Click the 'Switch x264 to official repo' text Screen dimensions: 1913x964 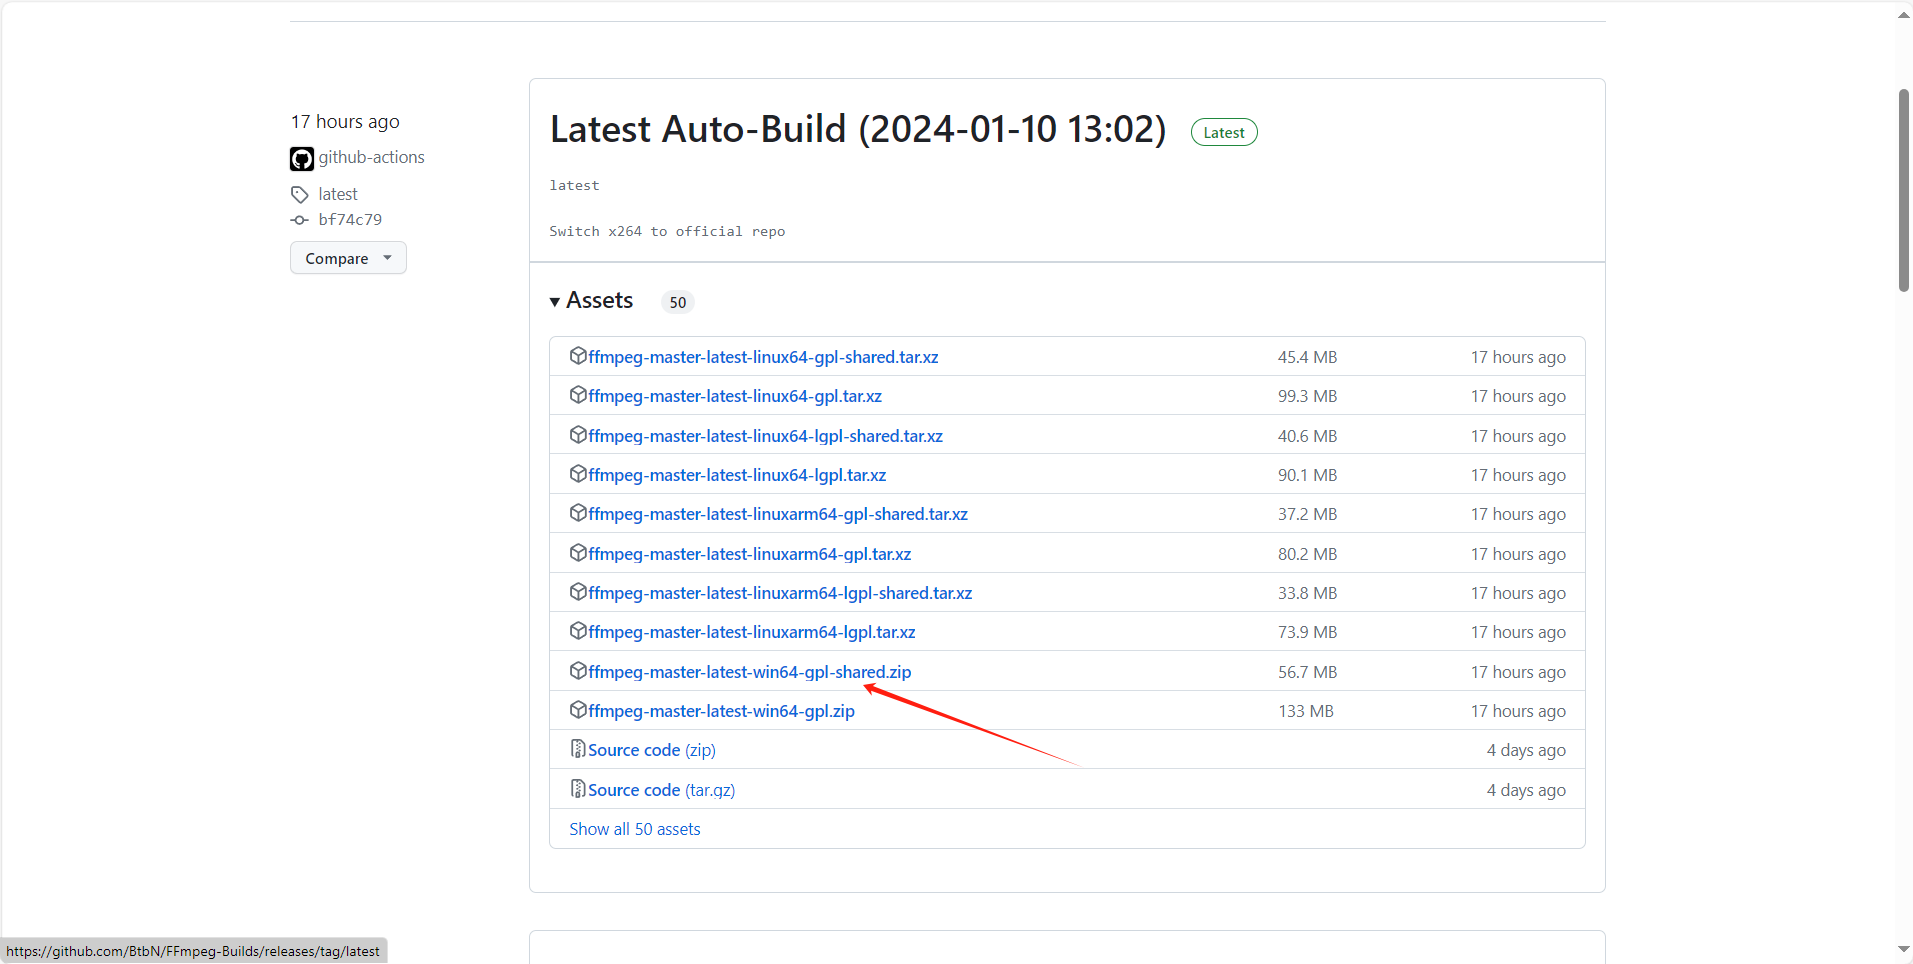click(667, 231)
